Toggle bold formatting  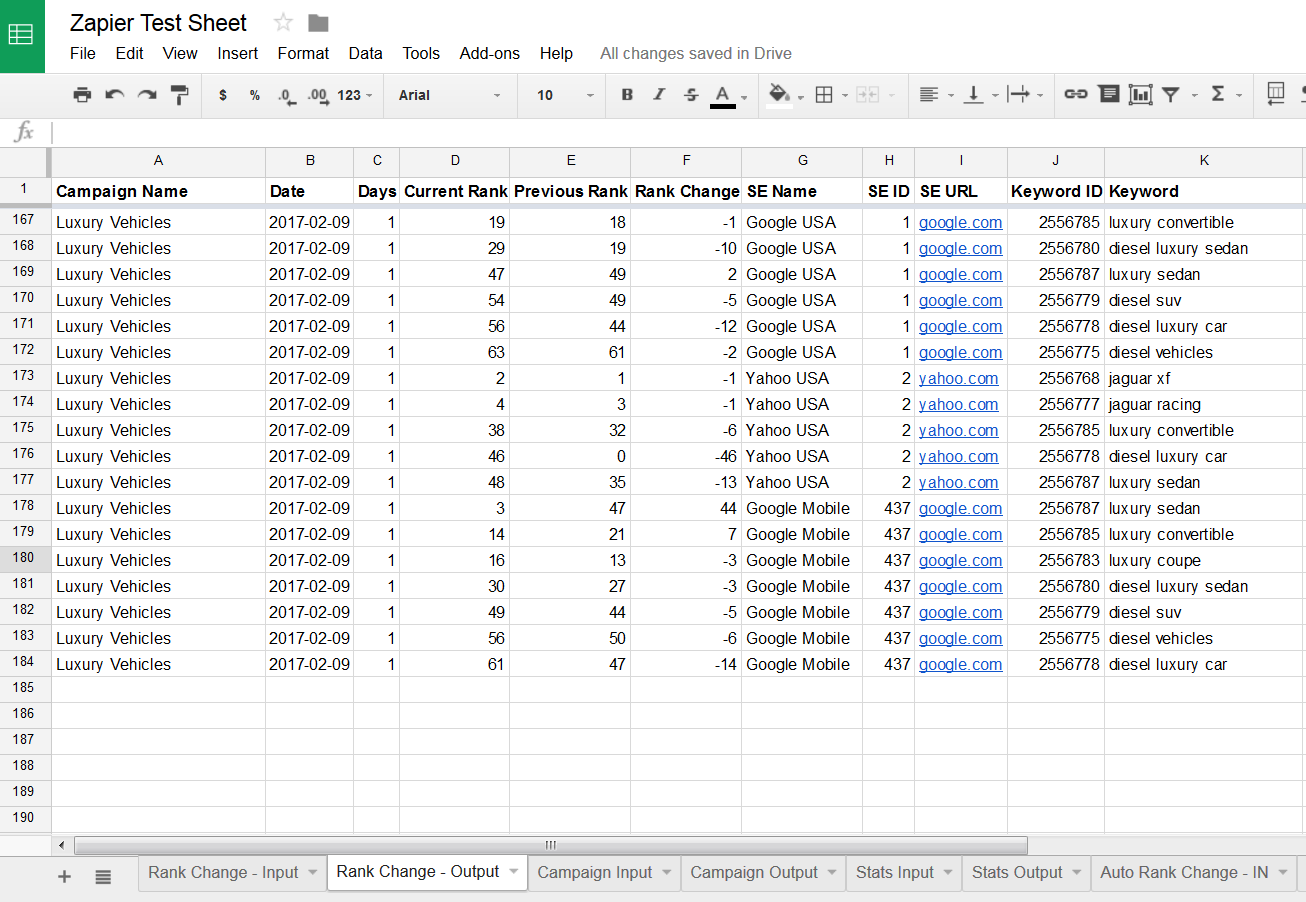[x=627, y=95]
